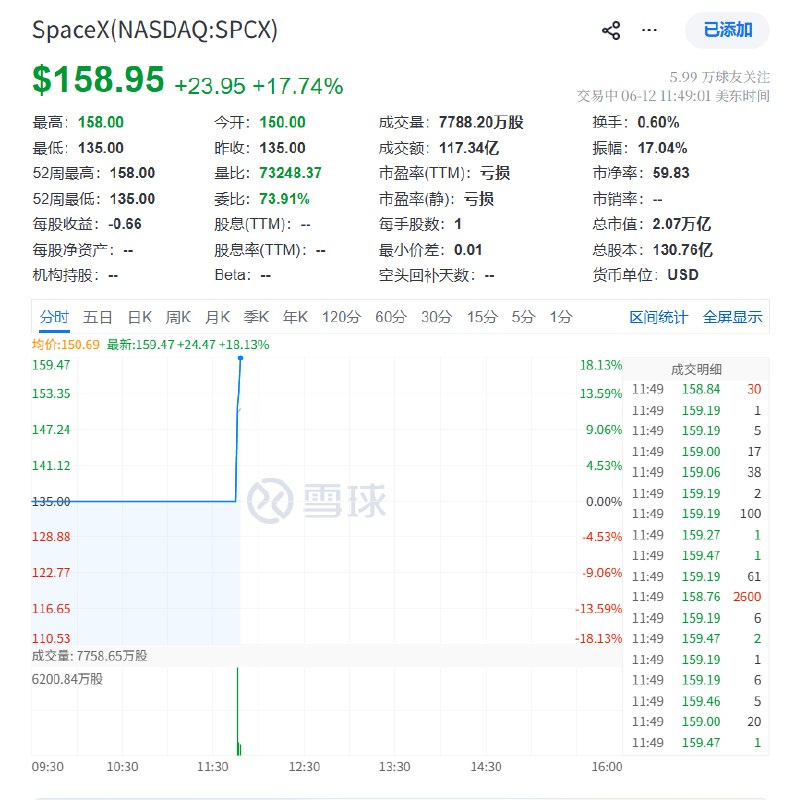The width and height of the screenshot is (795, 800).
Task: Select the 1分 chart tab
Action: coord(561,317)
